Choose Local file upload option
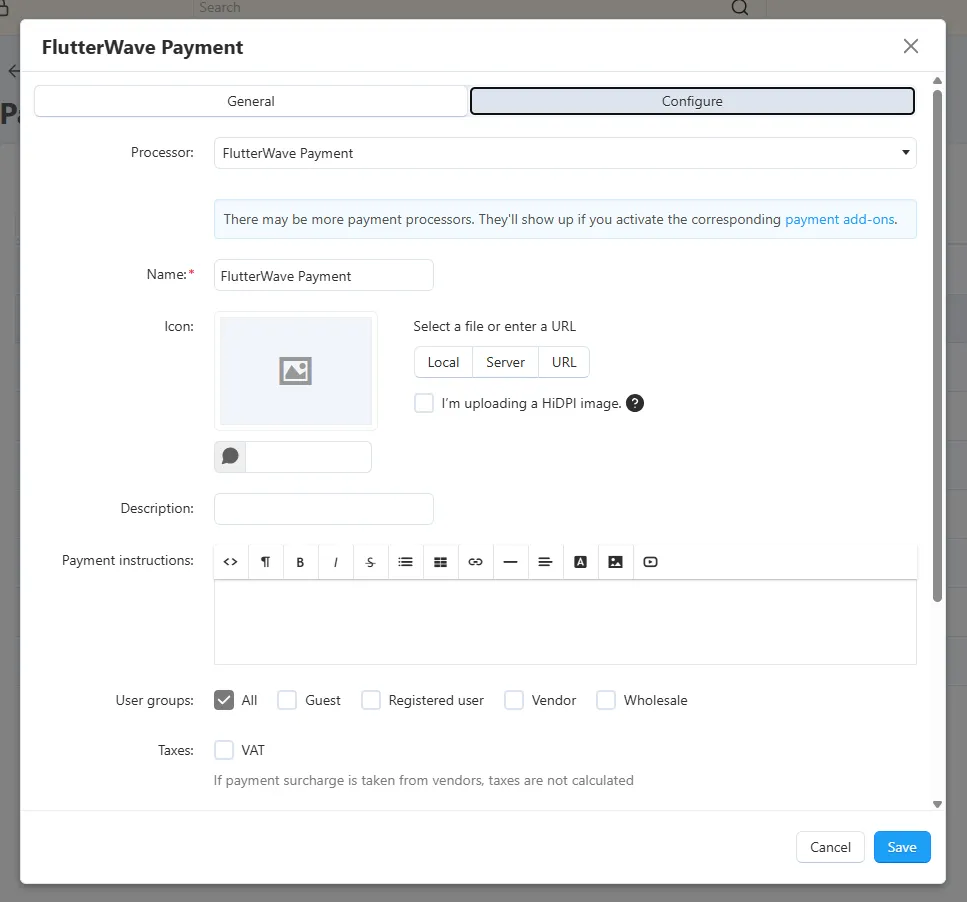967x902 pixels. [443, 362]
